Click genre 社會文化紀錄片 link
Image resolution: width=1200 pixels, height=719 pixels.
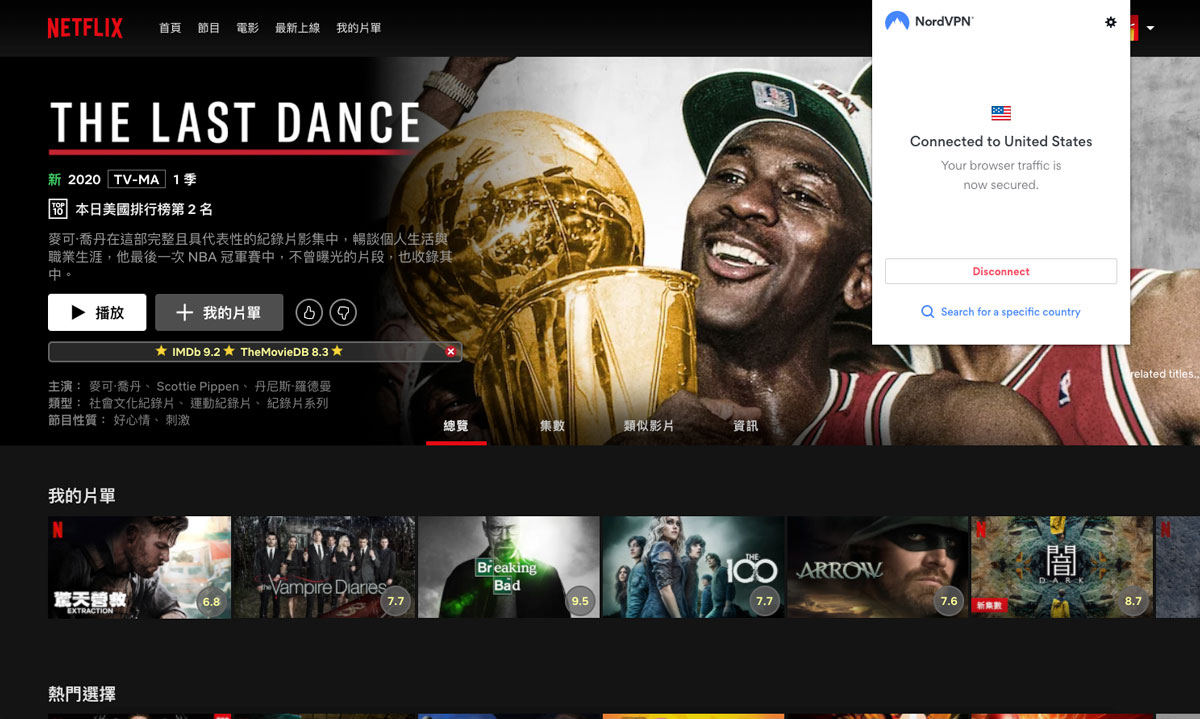click(x=134, y=403)
